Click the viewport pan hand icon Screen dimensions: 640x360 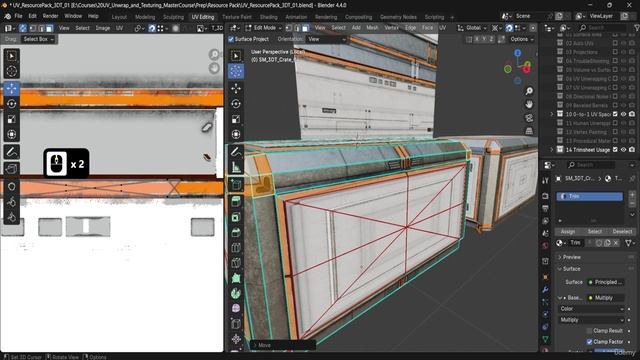(x=529, y=104)
